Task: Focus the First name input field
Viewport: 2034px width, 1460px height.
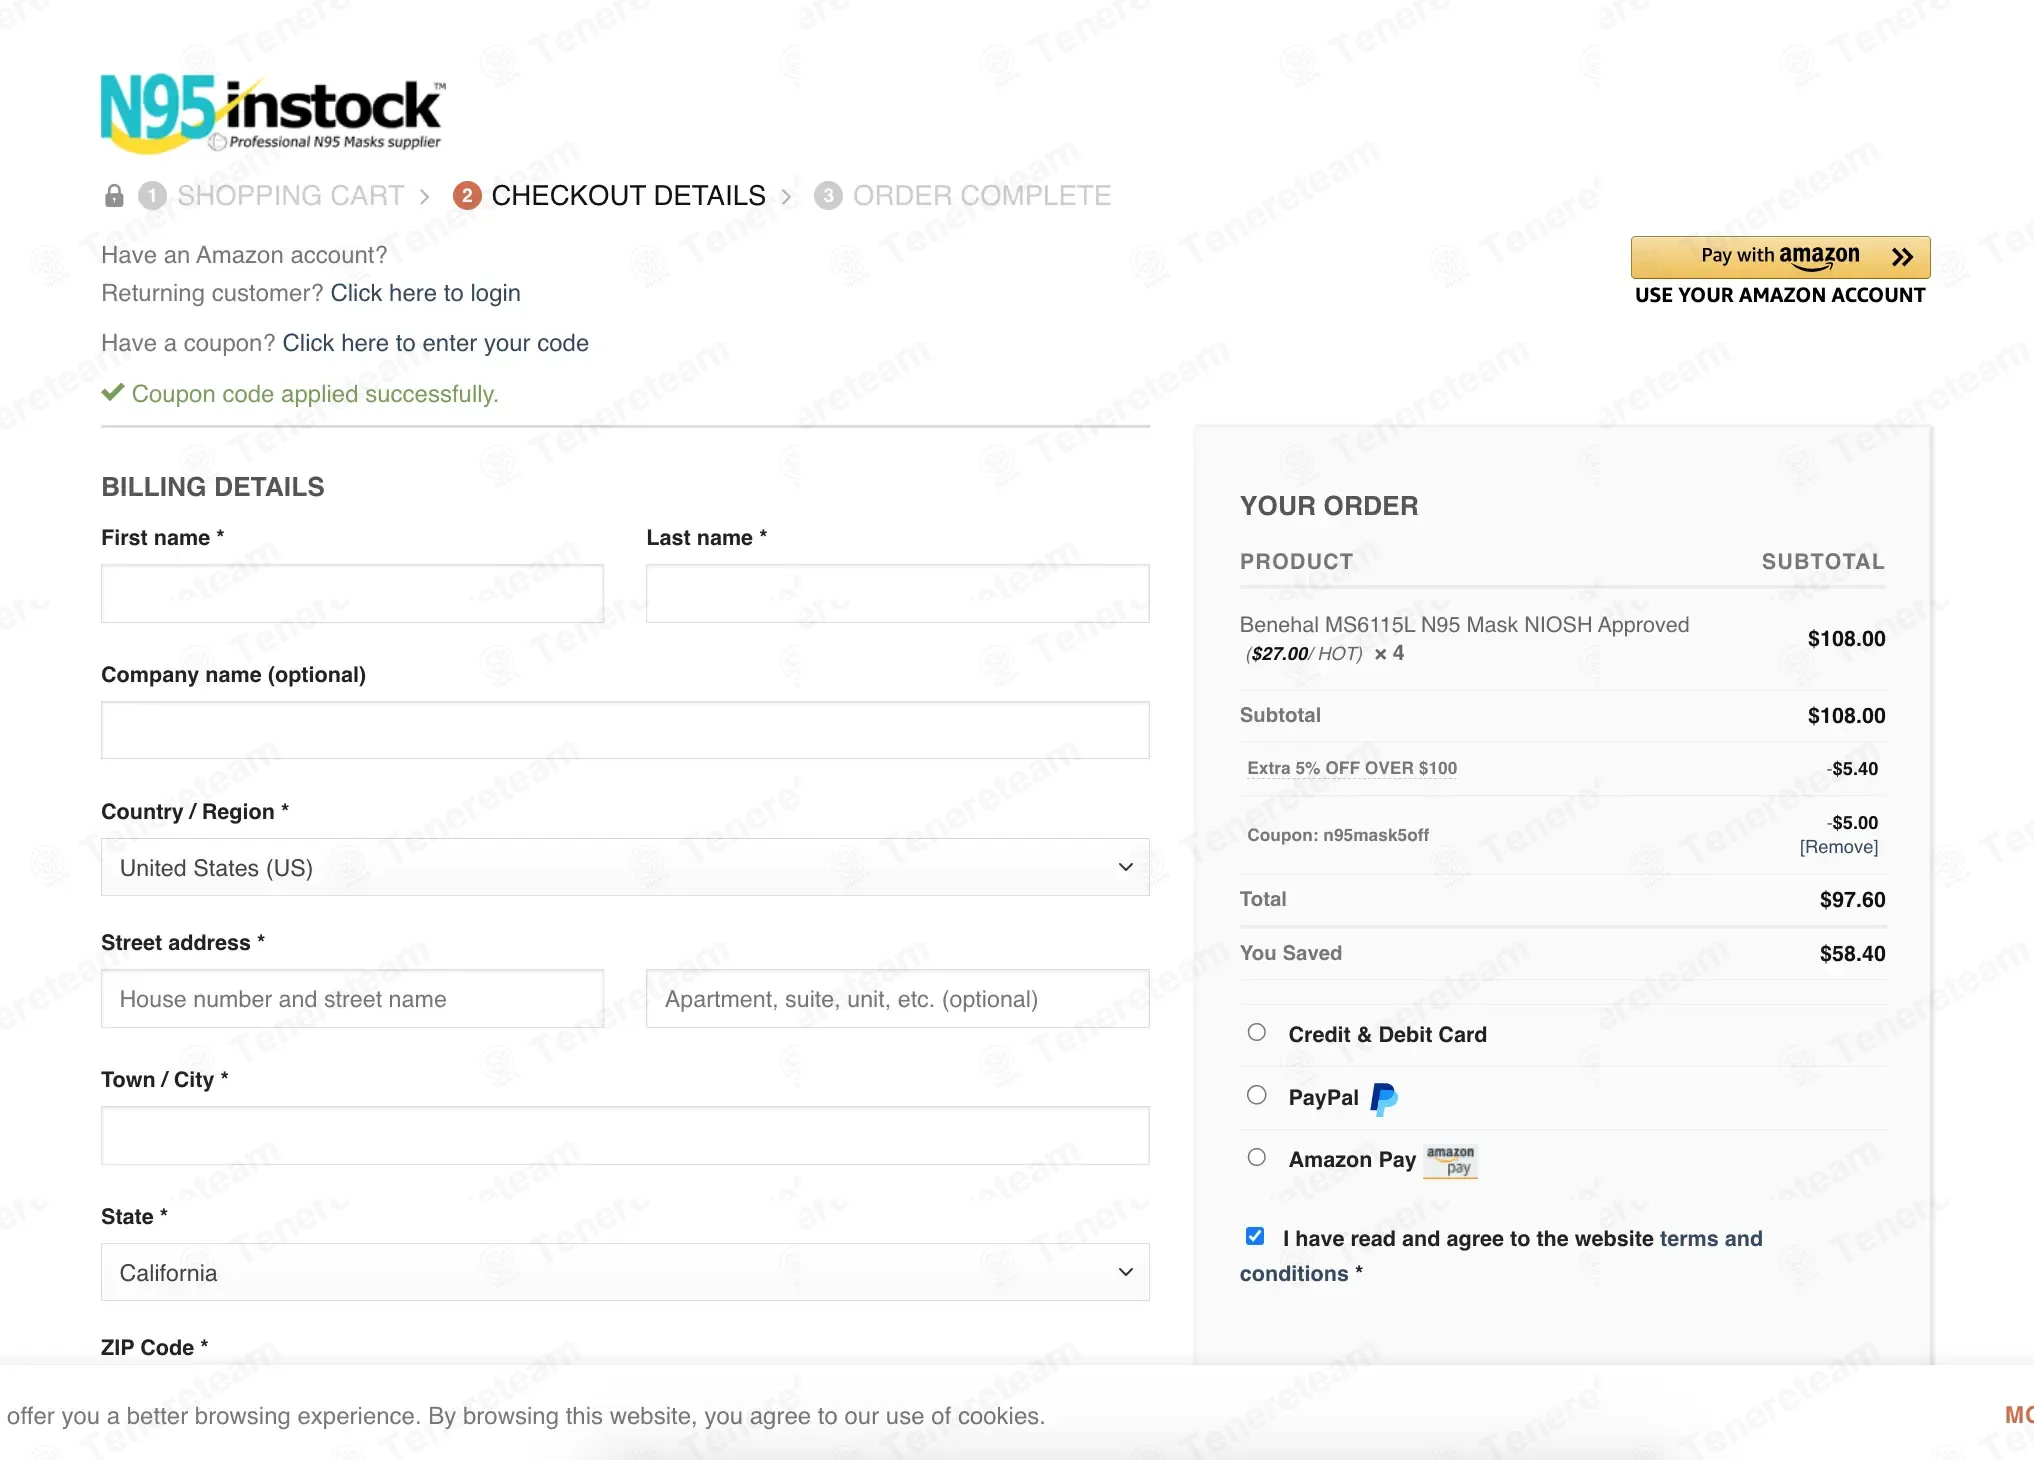Action: click(352, 593)
